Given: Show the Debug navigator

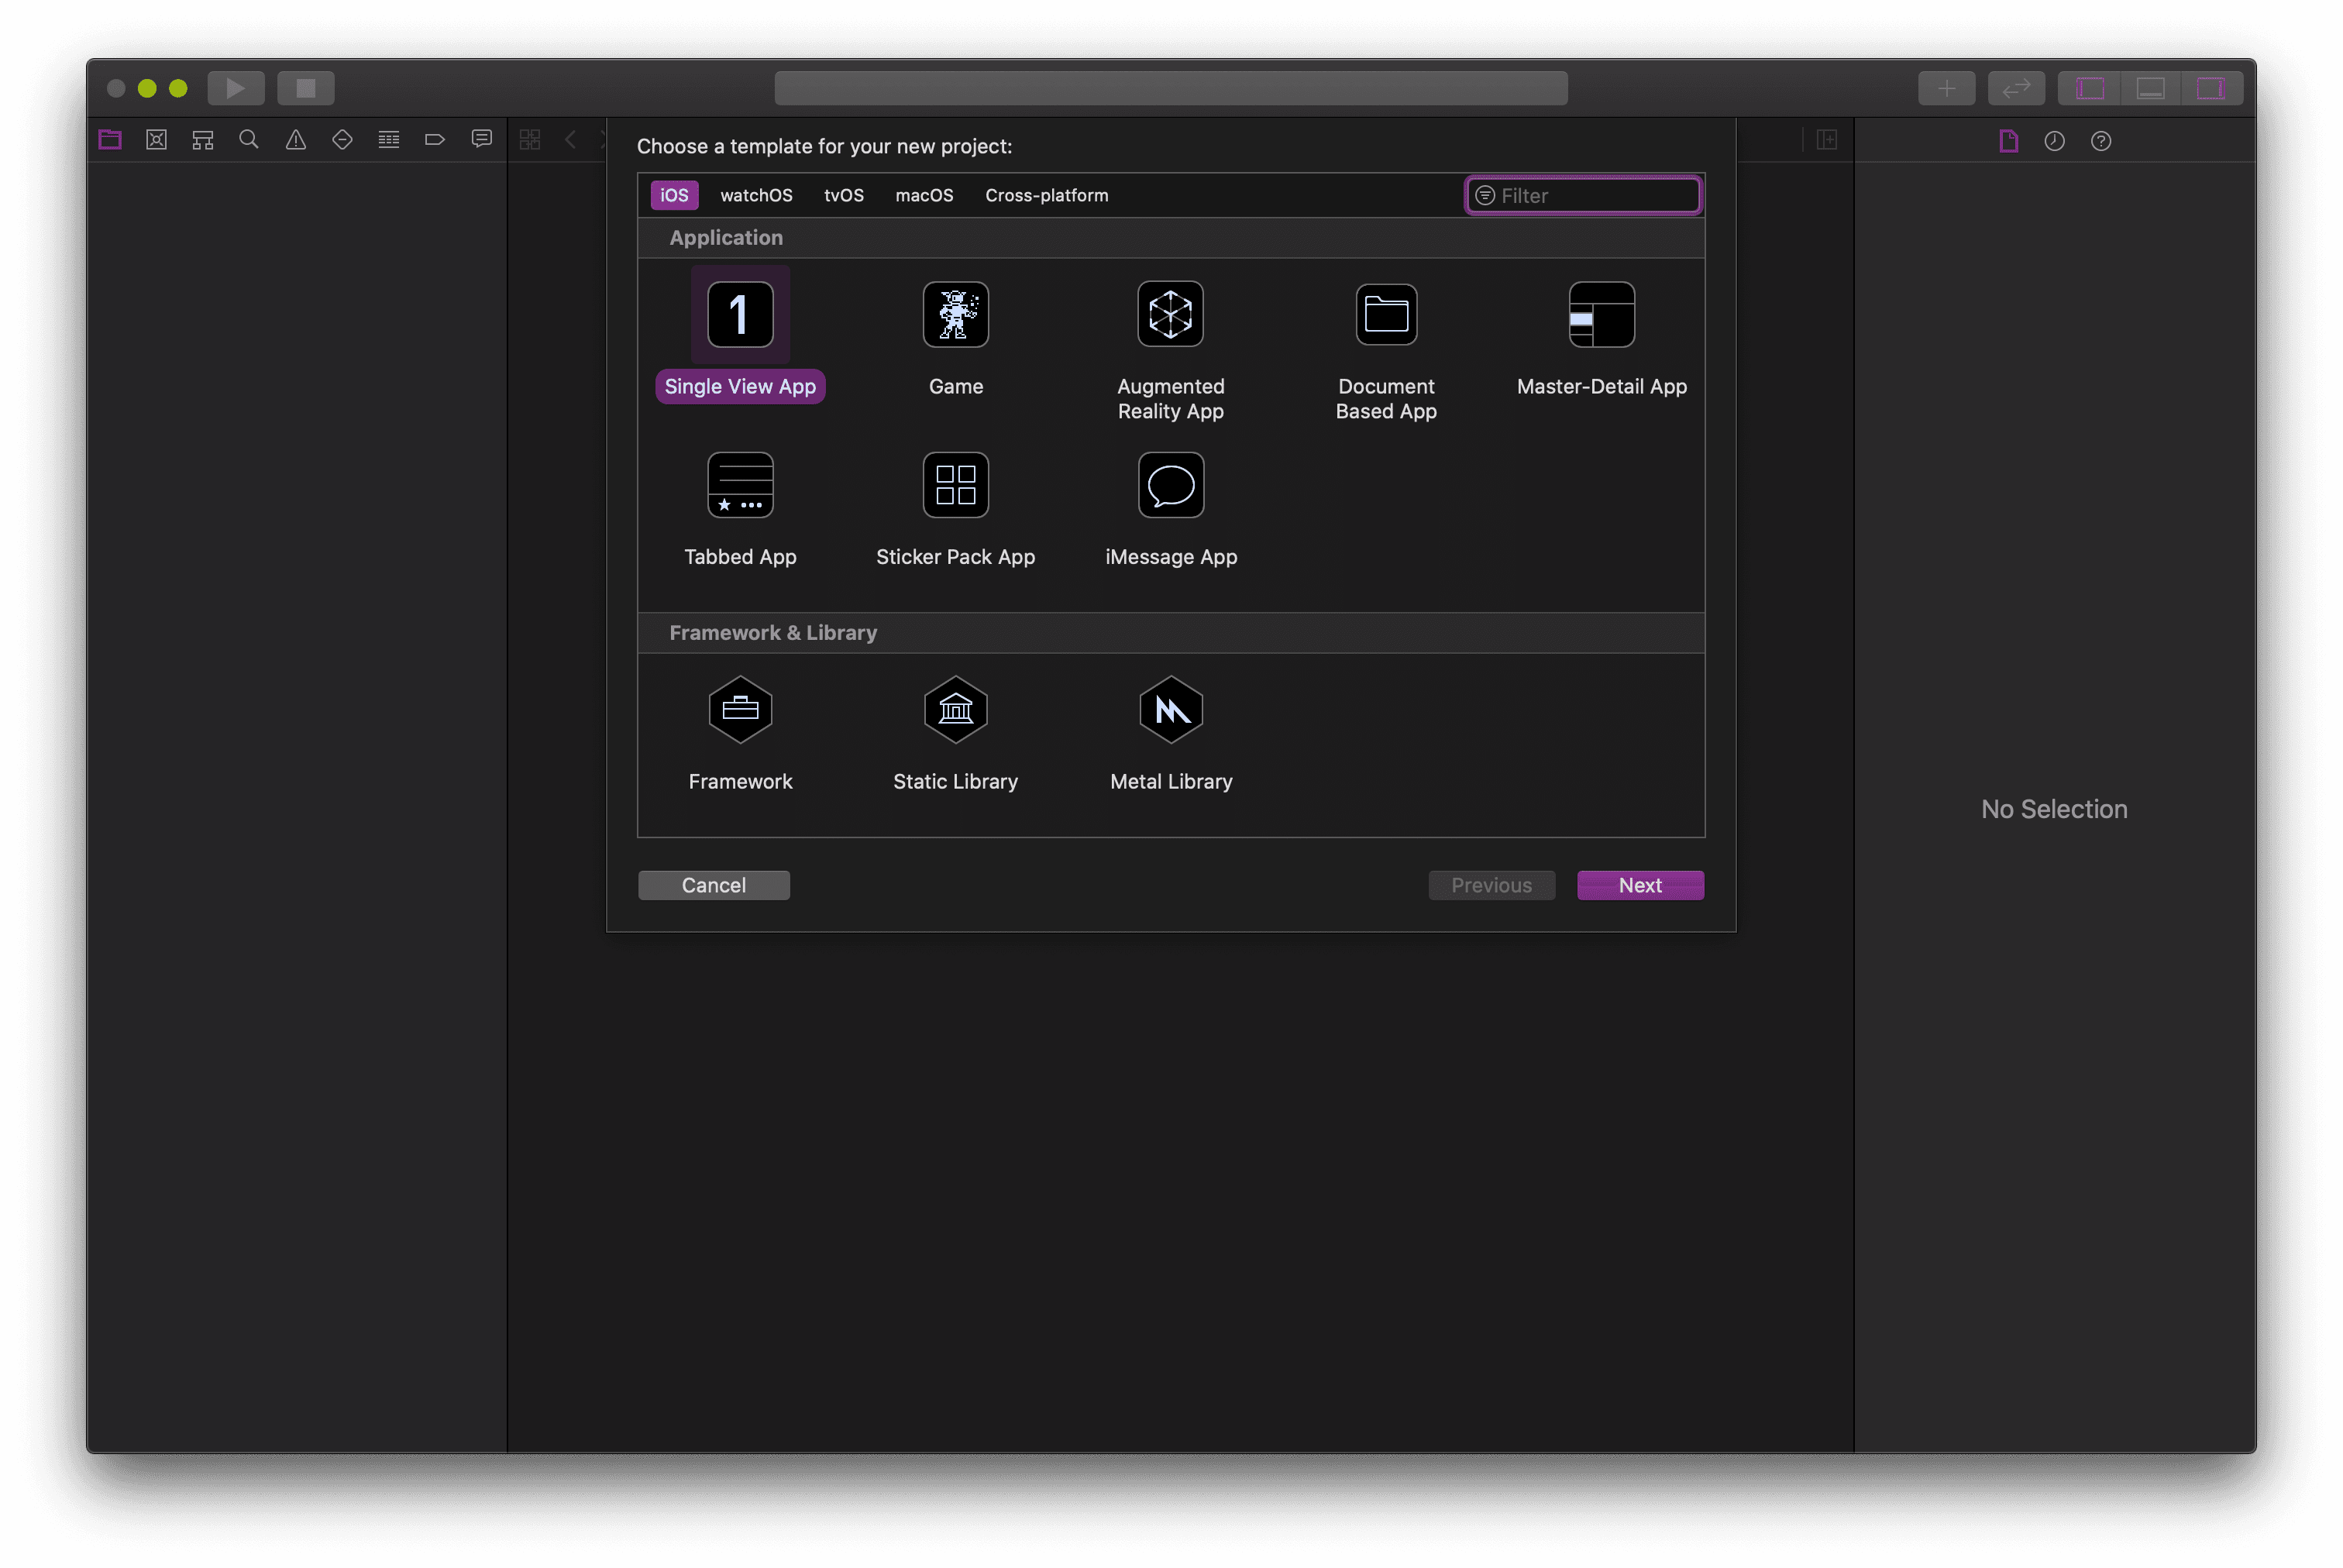Looking at the screenshot, I should click(389, 140).
